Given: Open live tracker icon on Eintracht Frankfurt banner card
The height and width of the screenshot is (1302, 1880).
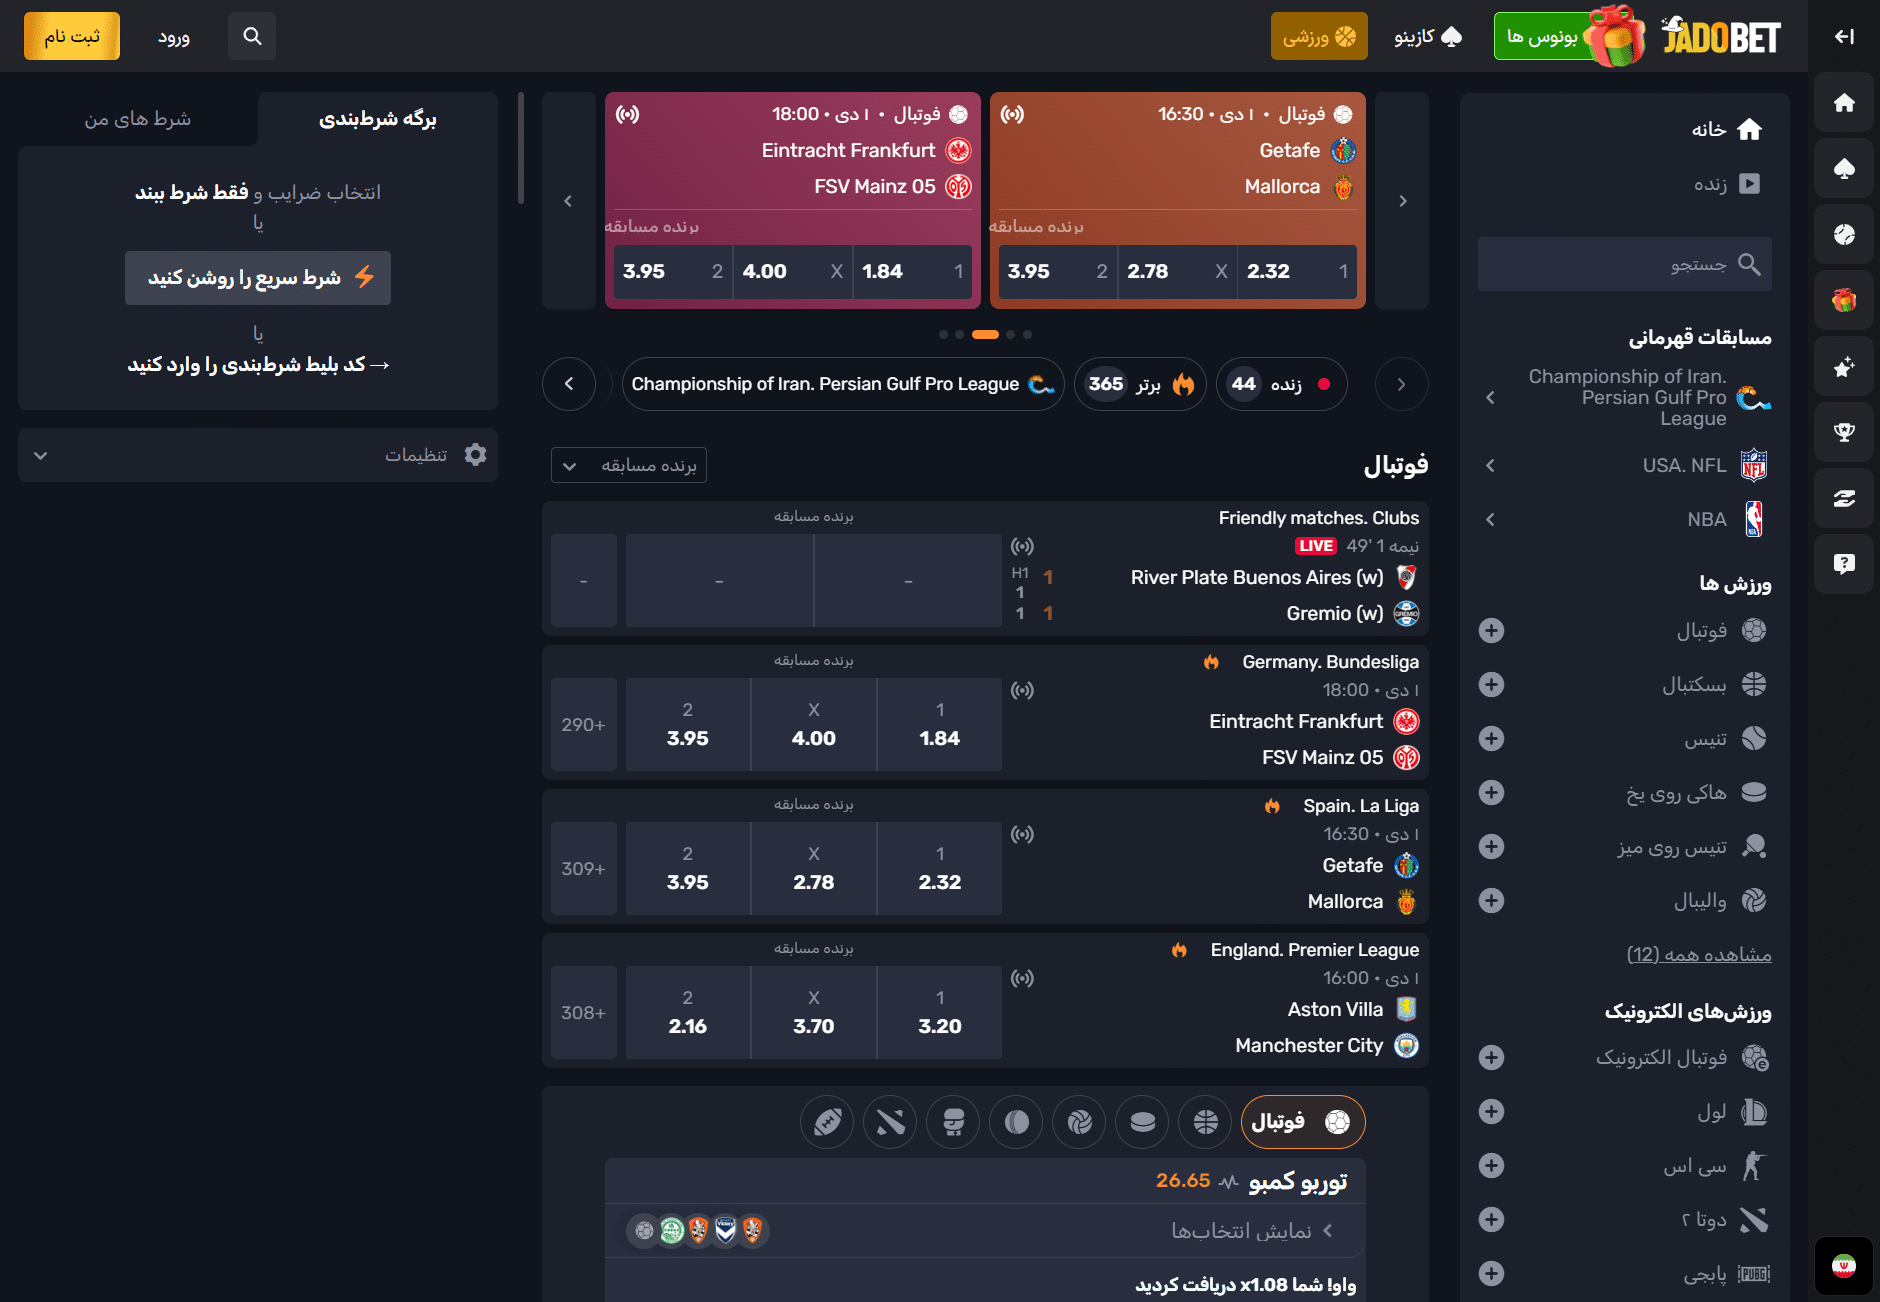Looking at the screenshot, I should (628, 114).
